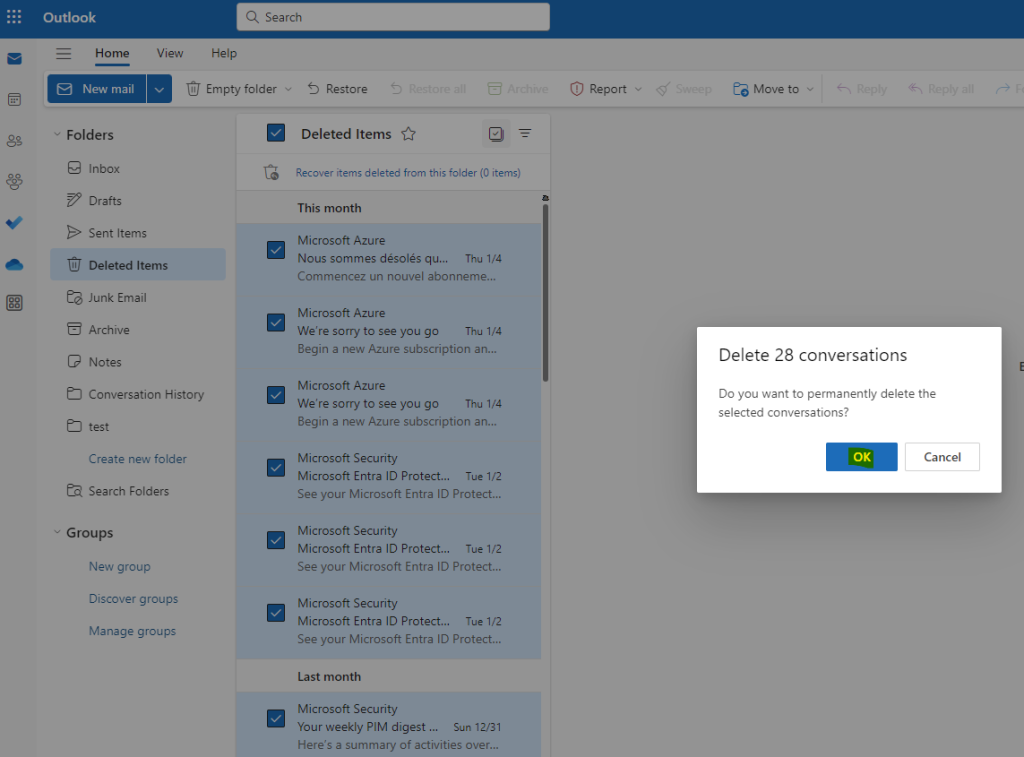The width and height of the screenshot is (1024, 757).
Task: Click the message list vertical scrollbar
Action: pyautogui.click(x=545, y=292)
